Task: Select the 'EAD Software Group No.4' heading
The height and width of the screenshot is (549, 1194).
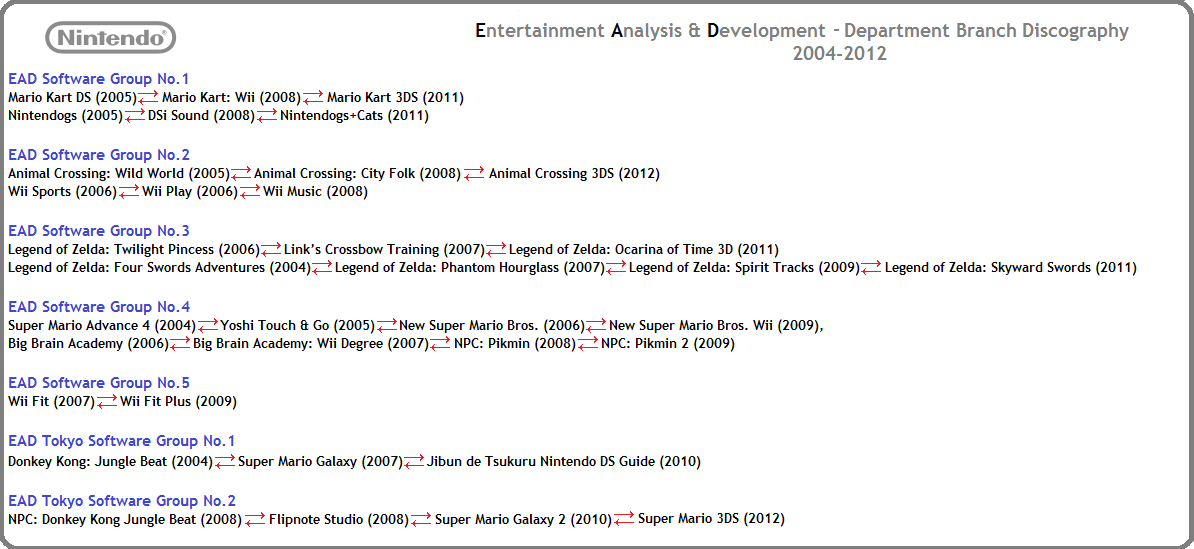Action: [99, 307]
